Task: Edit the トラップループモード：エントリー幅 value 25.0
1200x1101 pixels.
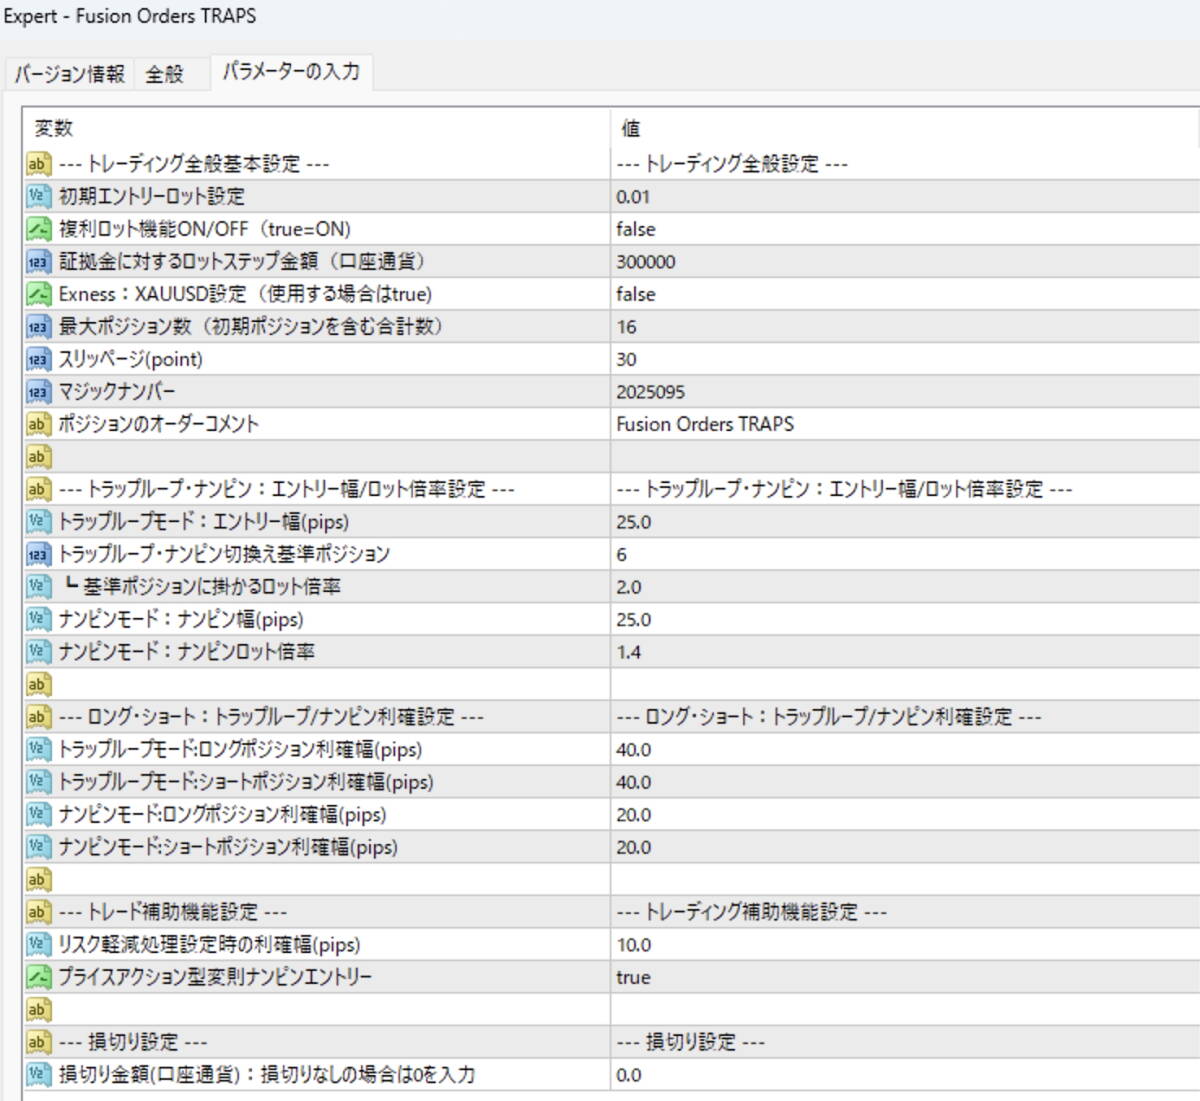Action: click(x=633, y=522)
